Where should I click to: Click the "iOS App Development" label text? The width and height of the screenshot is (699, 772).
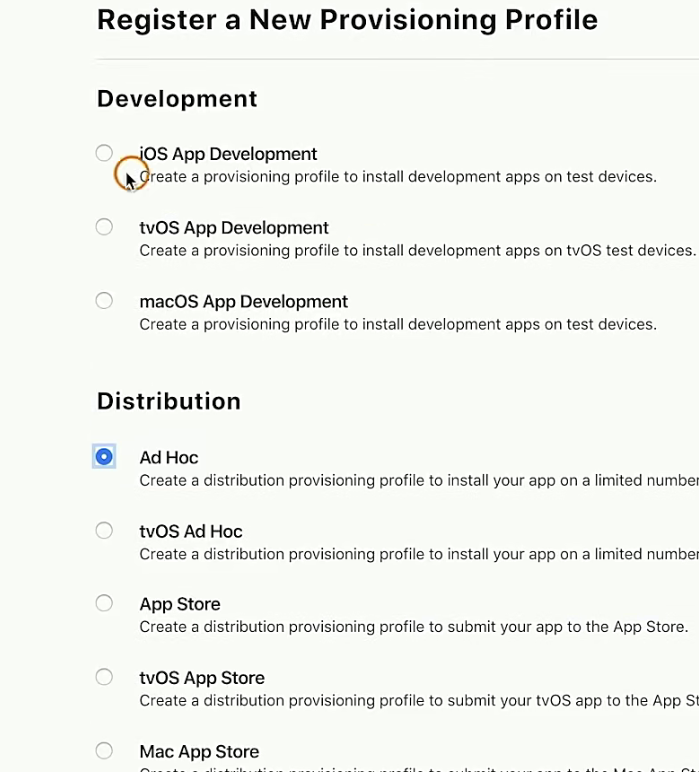pos(228,154)
